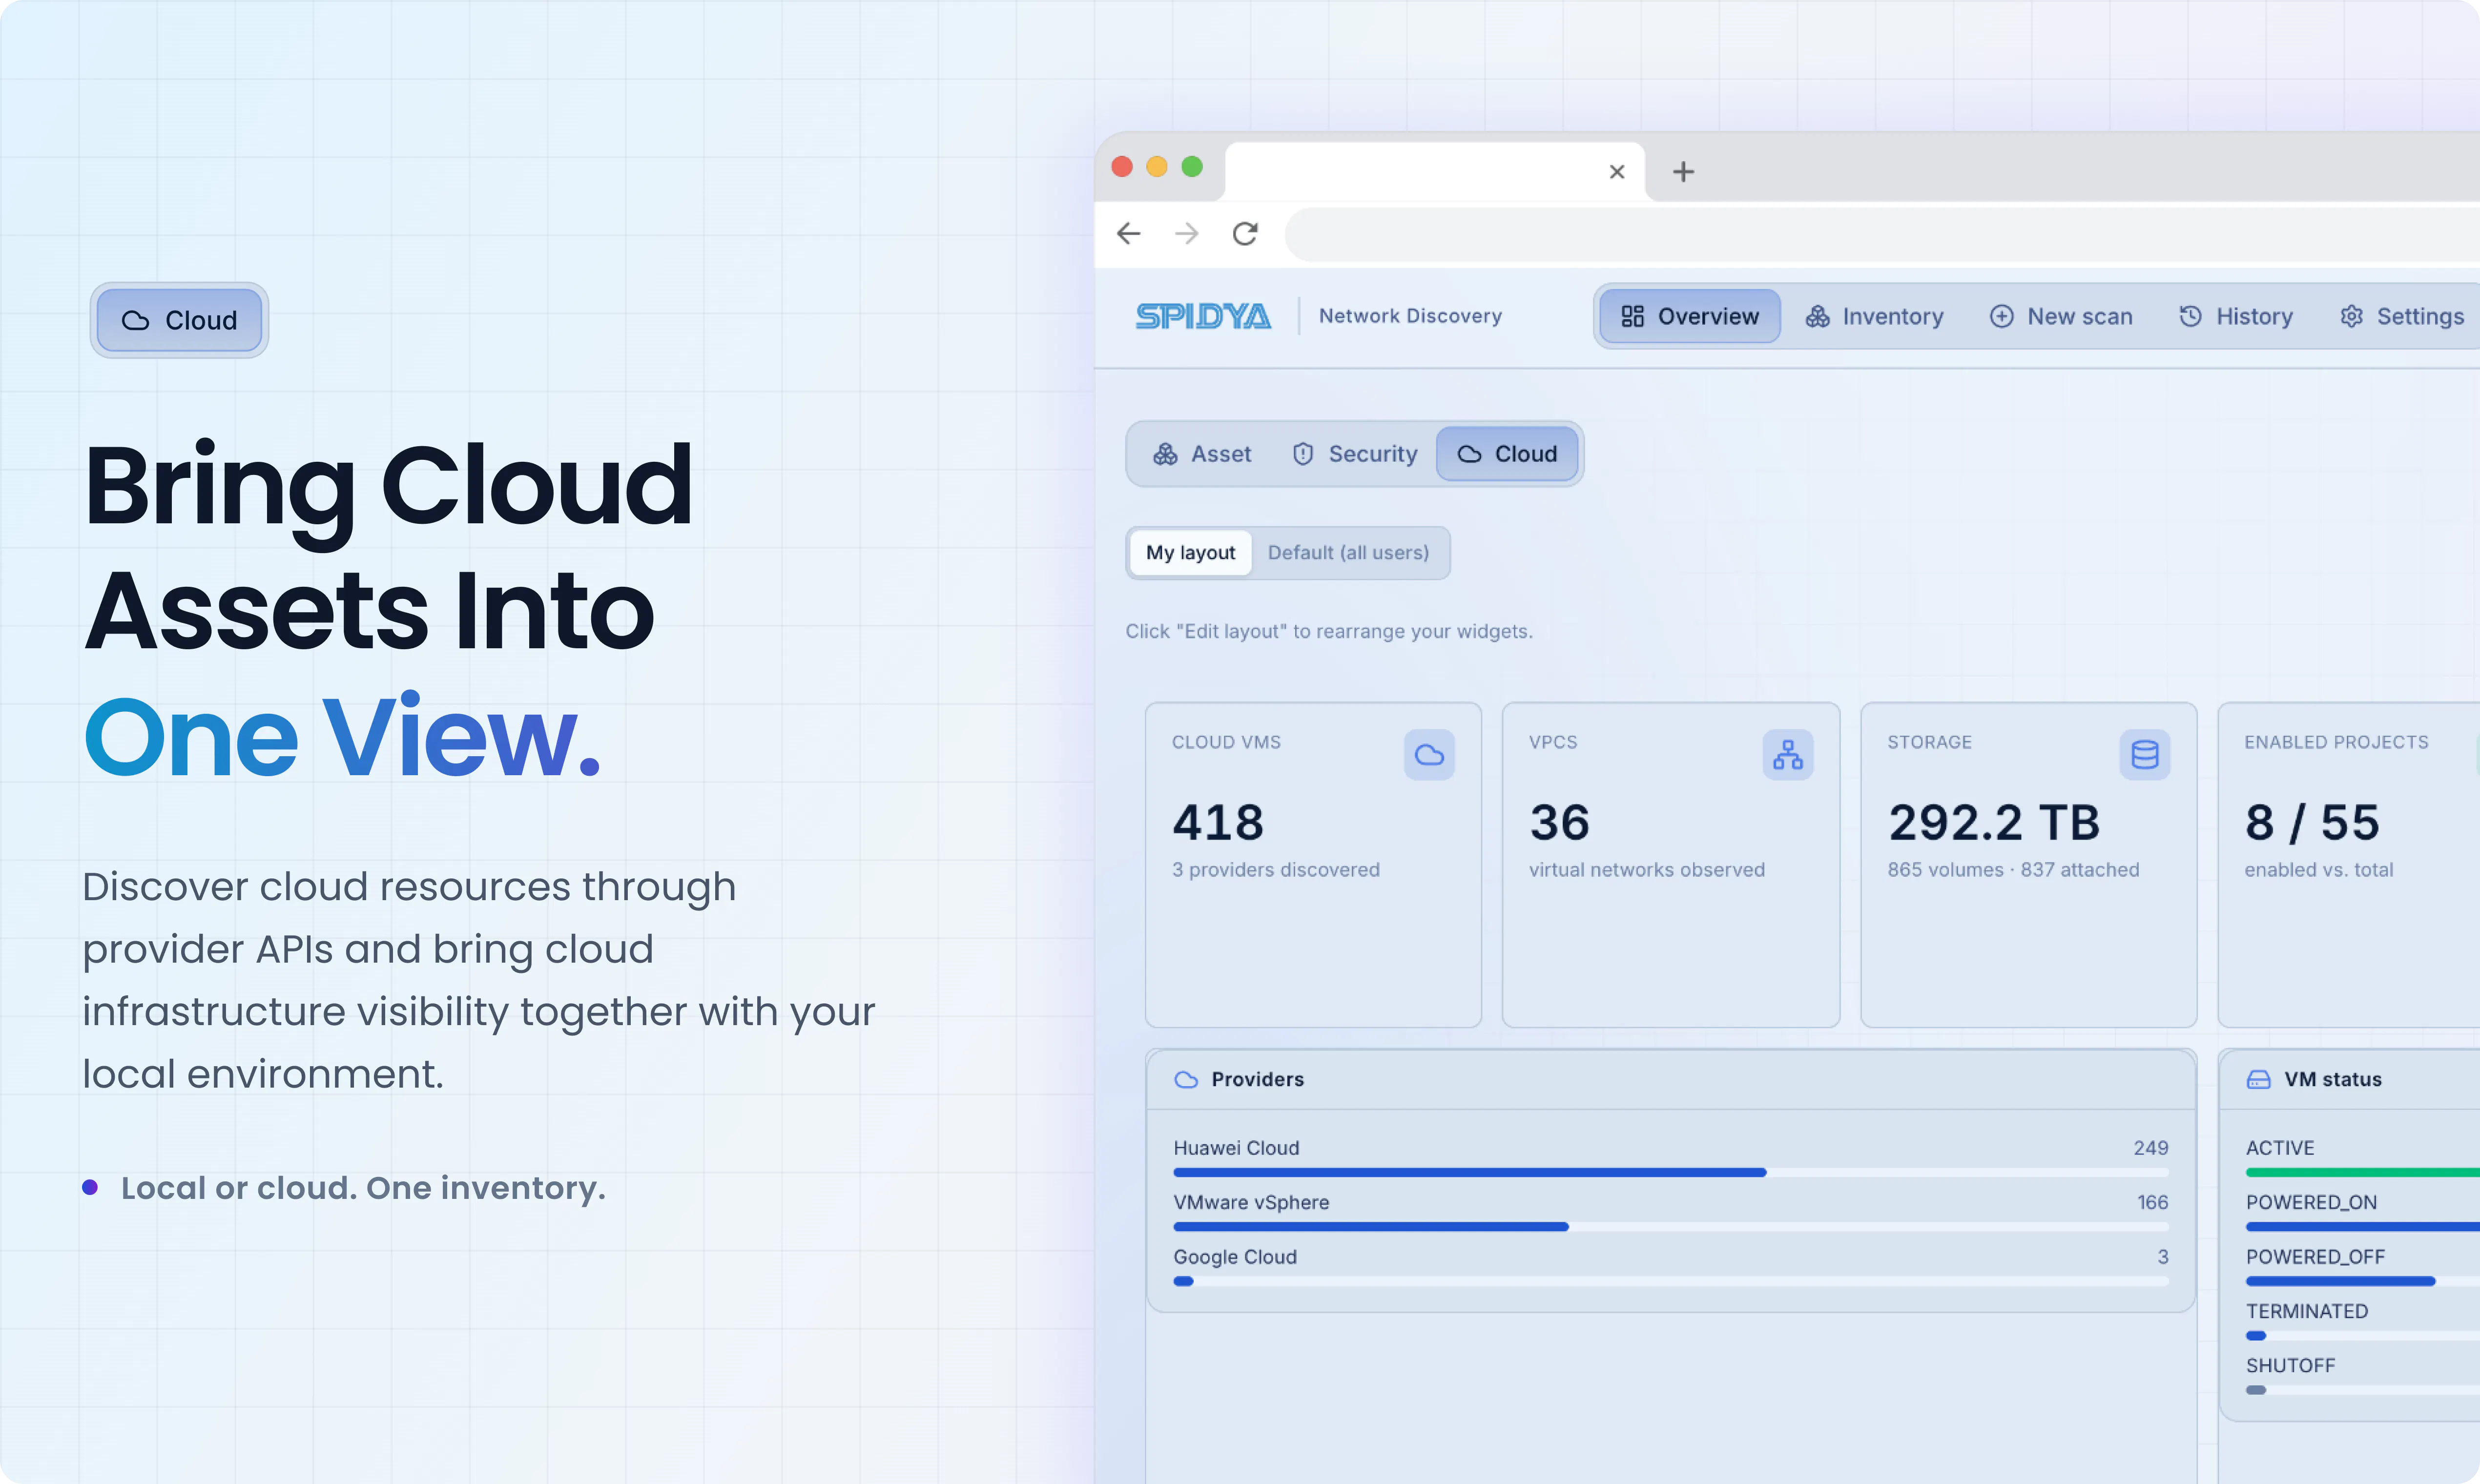Viewport: 2480px width, 1484px height.
Task: Click the VMware vSphere count 166
Action: pyautogui.click(x=2152, y=1203)
